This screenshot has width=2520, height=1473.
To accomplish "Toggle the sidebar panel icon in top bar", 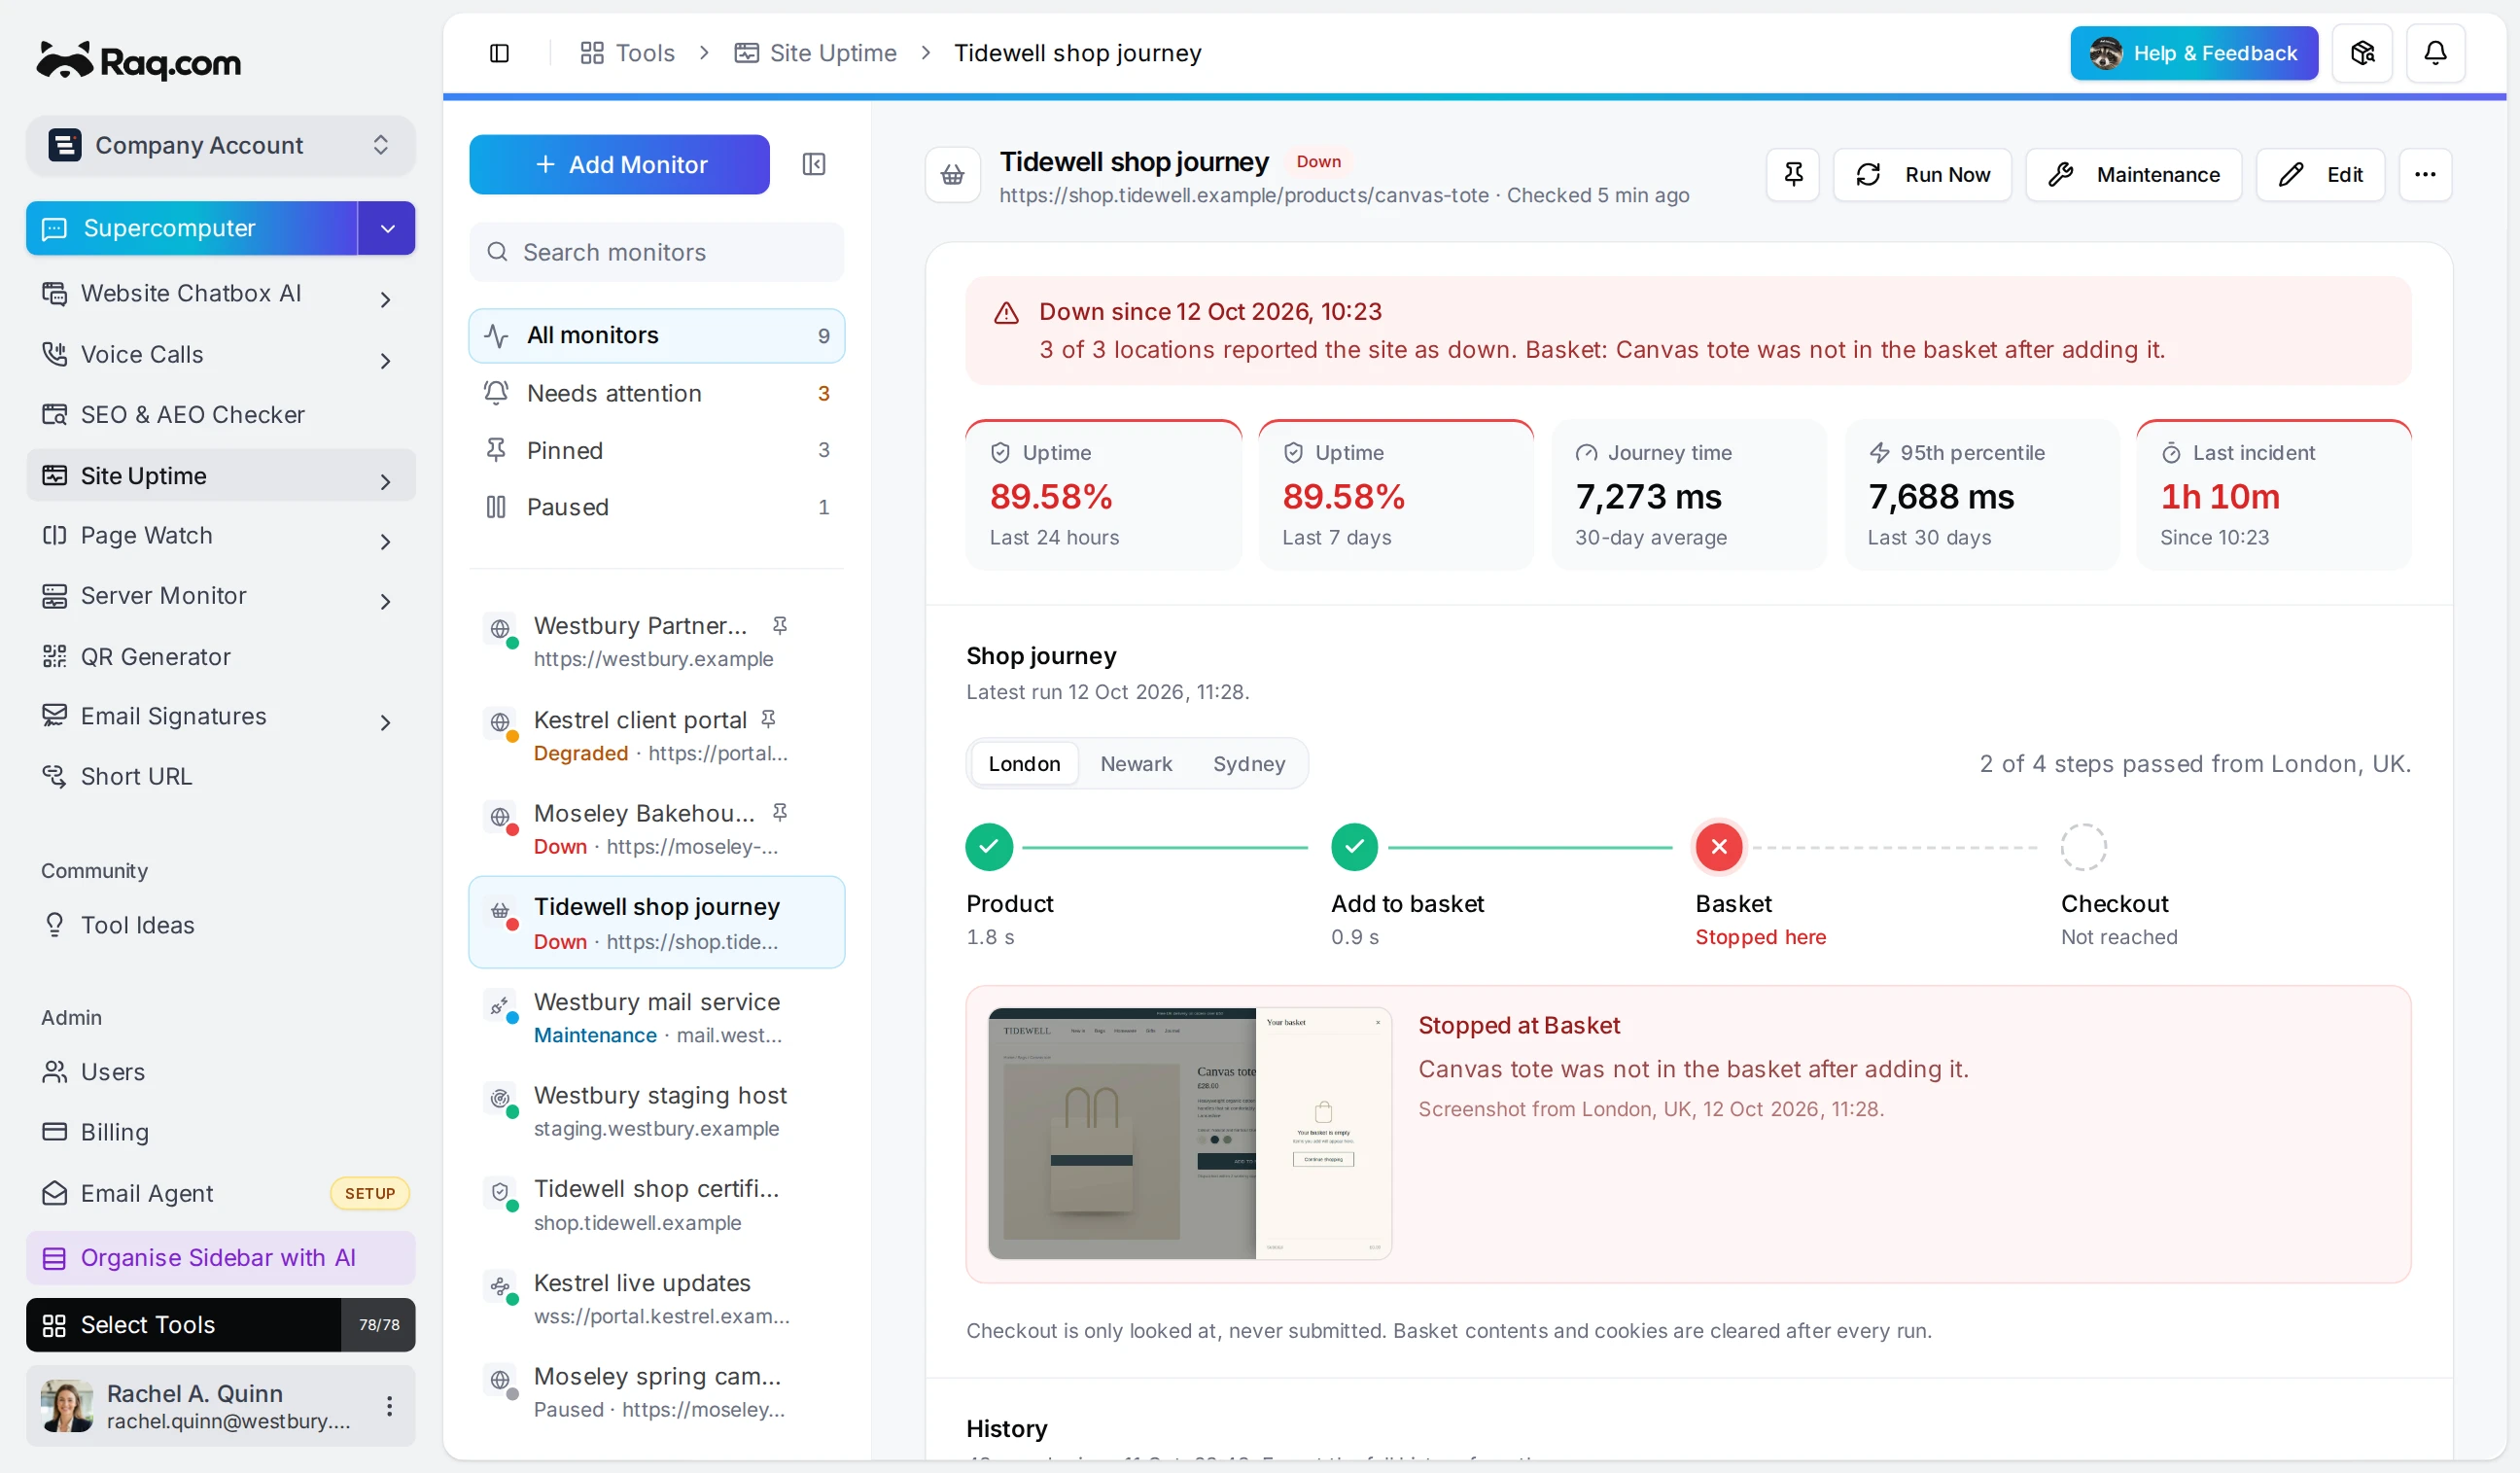I will pyautogui.click(x=499, y=53).
